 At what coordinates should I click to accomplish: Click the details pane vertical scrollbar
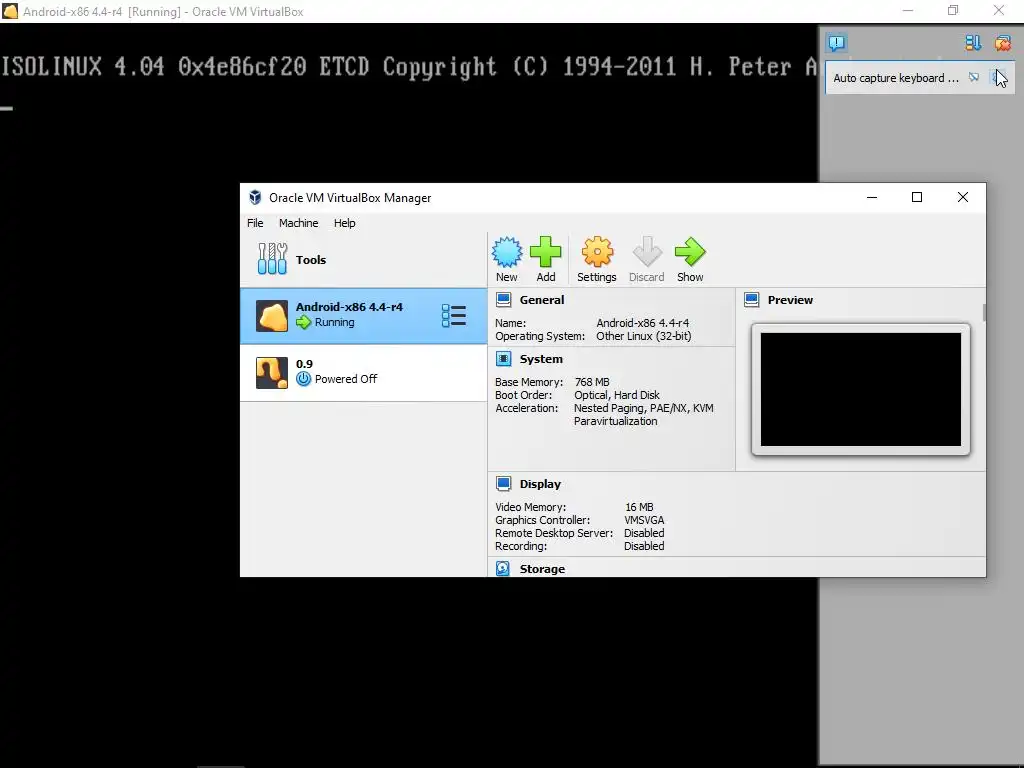pos(984,312)
